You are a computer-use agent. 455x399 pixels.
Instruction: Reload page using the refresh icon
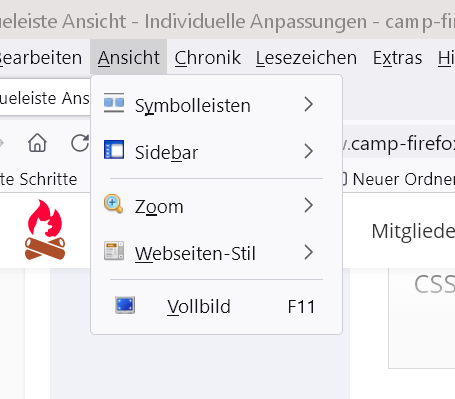[80, 143]
